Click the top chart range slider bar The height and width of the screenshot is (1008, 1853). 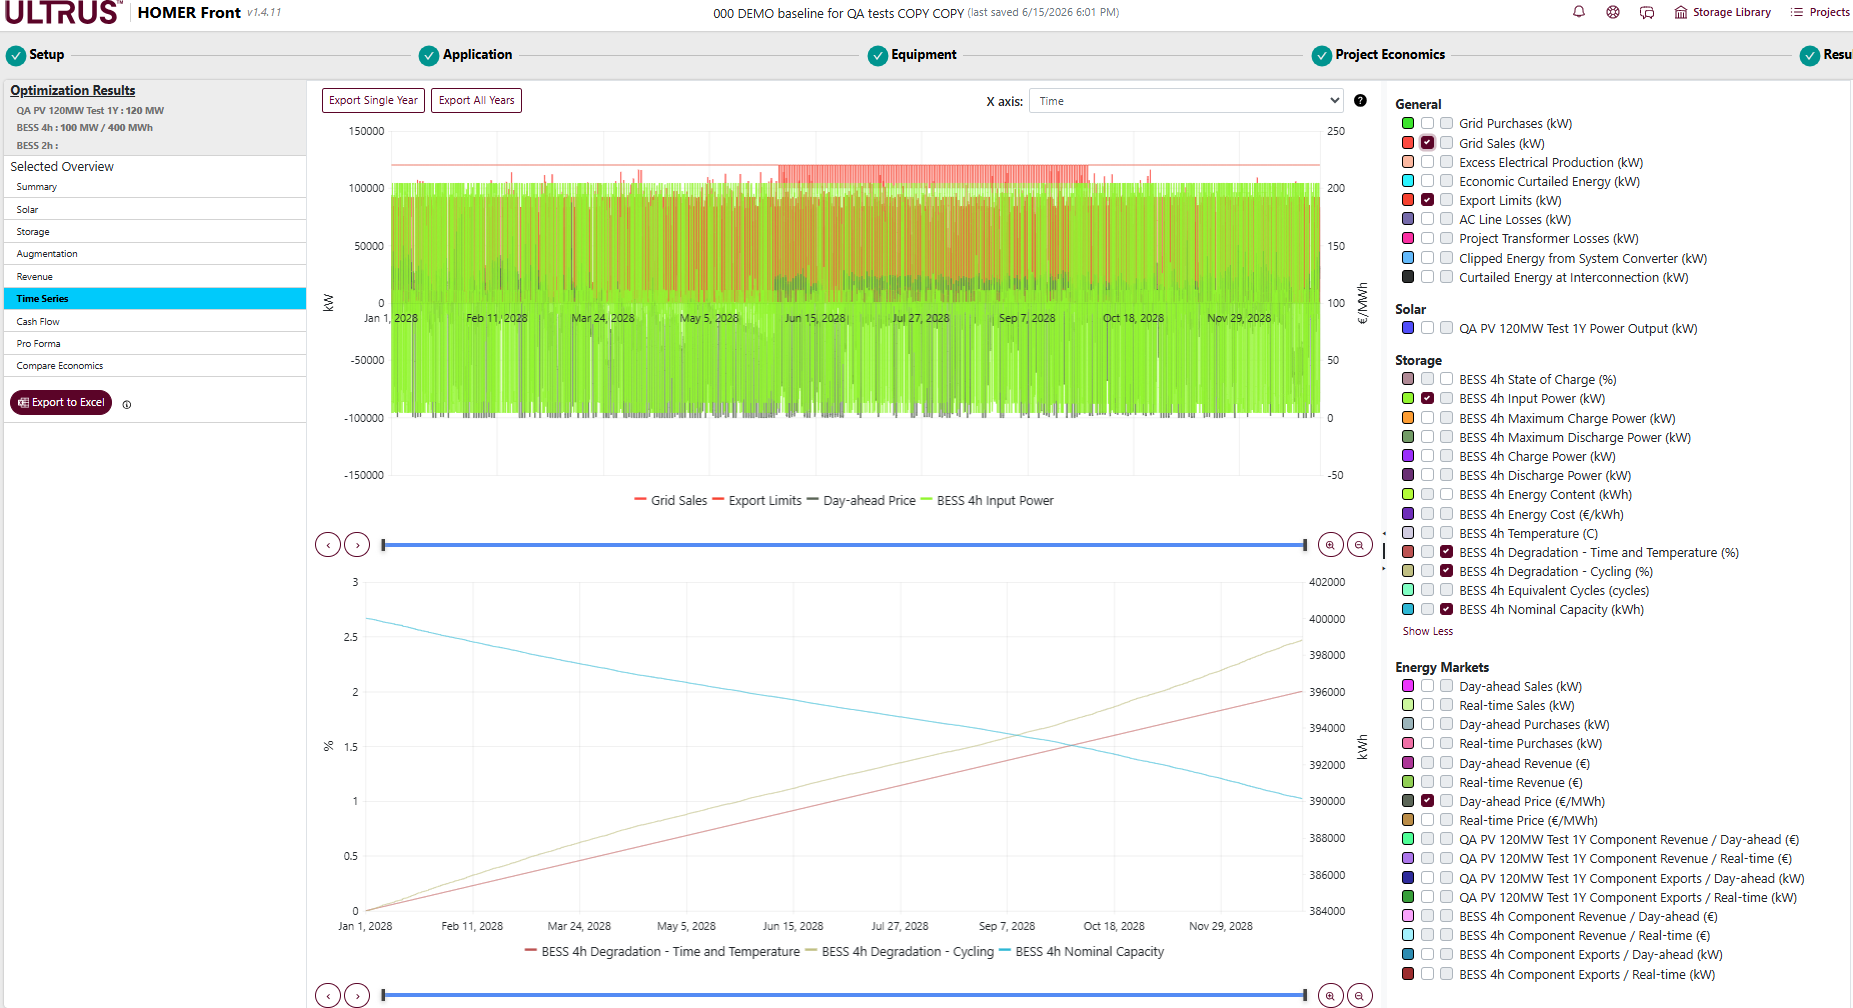click(844, 545)
